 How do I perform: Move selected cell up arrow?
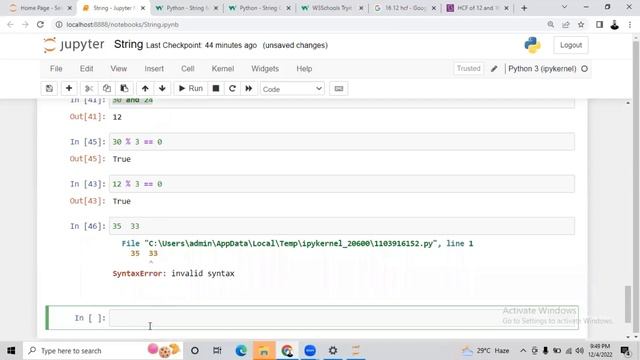[145, 89]
